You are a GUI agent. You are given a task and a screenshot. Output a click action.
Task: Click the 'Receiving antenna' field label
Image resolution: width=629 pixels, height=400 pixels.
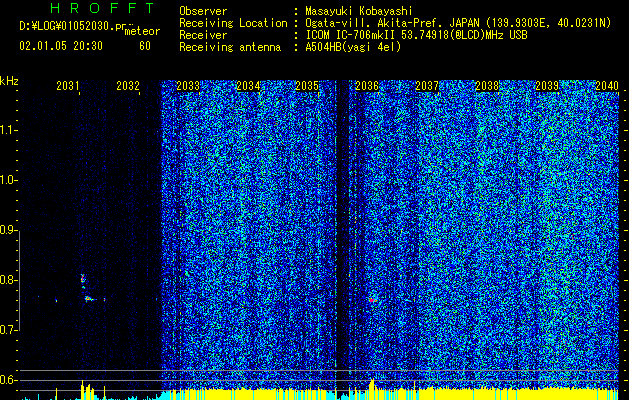point(230,47)
